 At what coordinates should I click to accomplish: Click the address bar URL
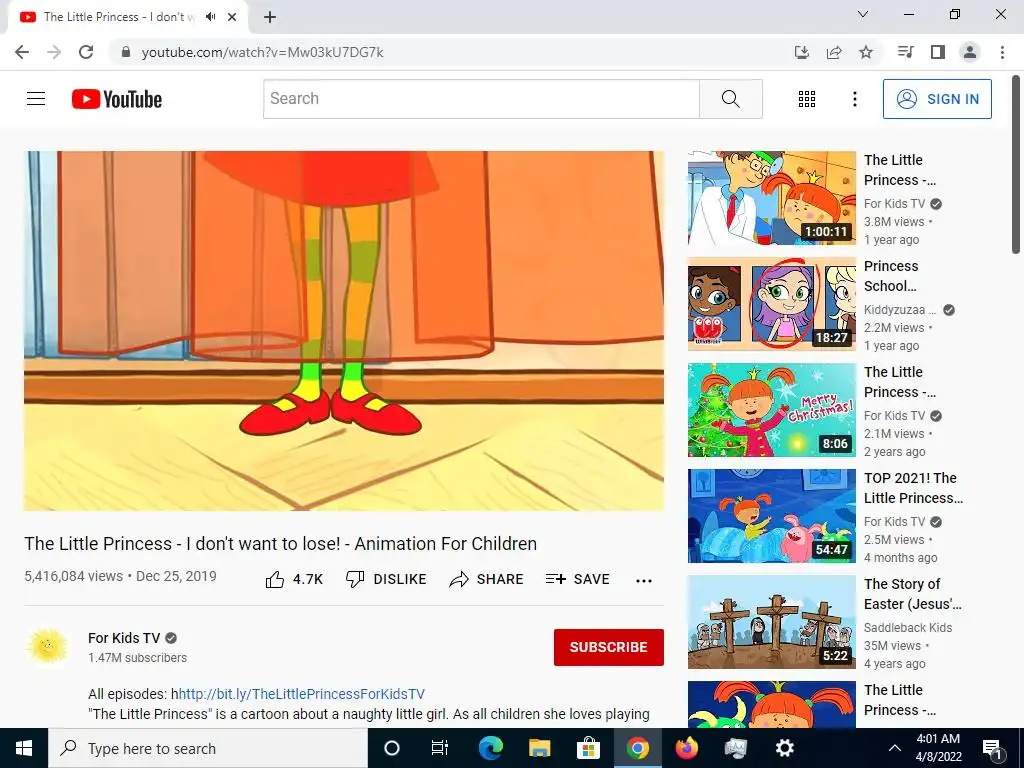263,52
